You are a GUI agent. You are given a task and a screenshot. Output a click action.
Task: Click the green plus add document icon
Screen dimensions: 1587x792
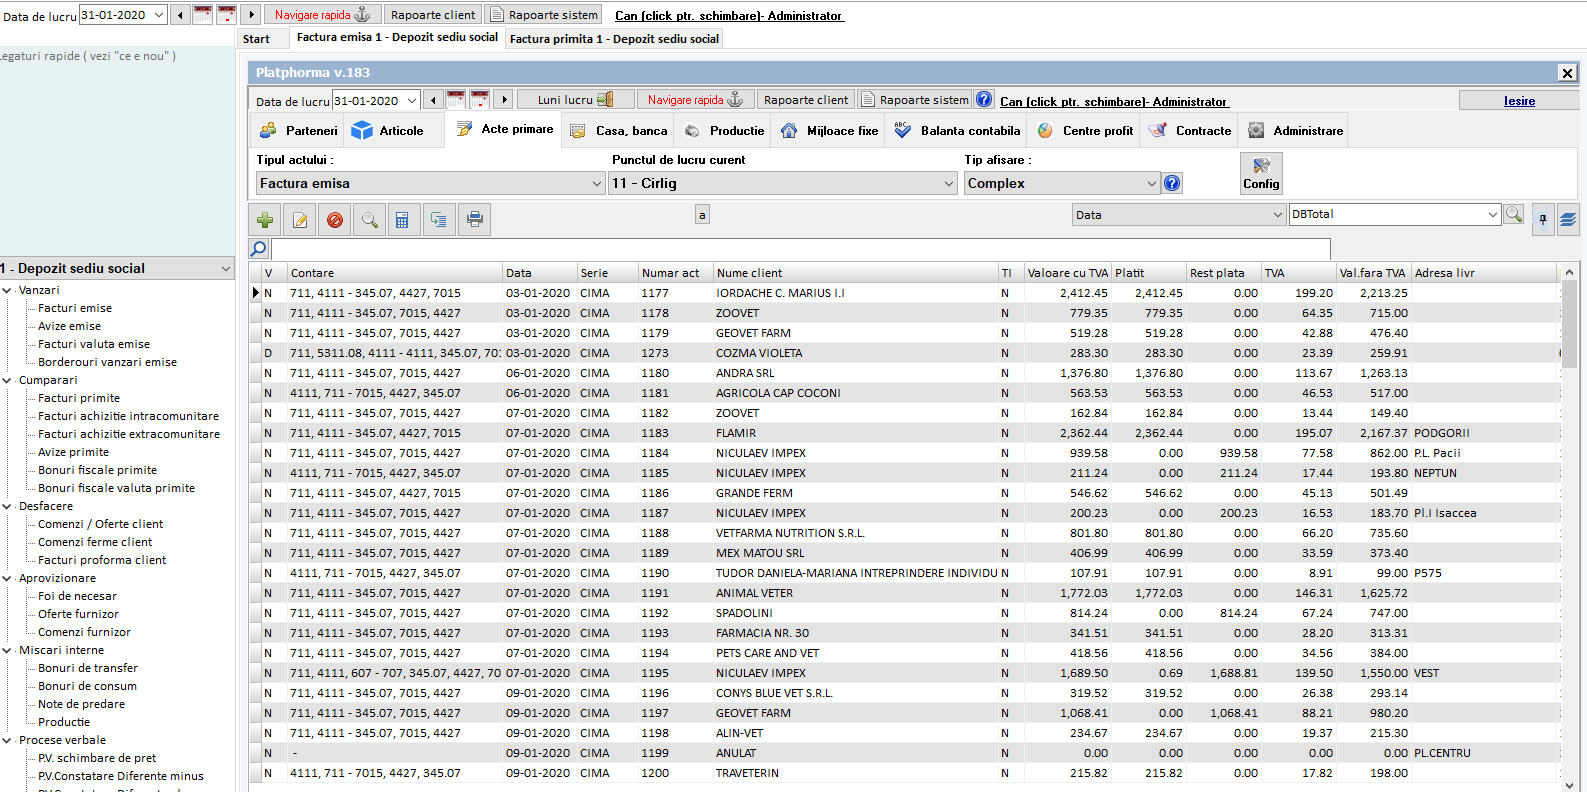pos(265,220)
